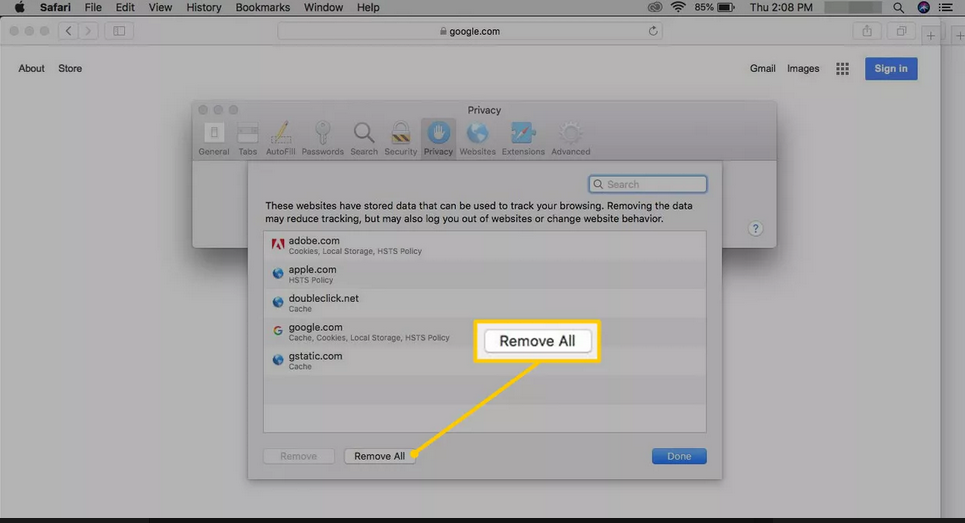Open the View menu
This screenshot has width=965, height=523.
point(160,7)
